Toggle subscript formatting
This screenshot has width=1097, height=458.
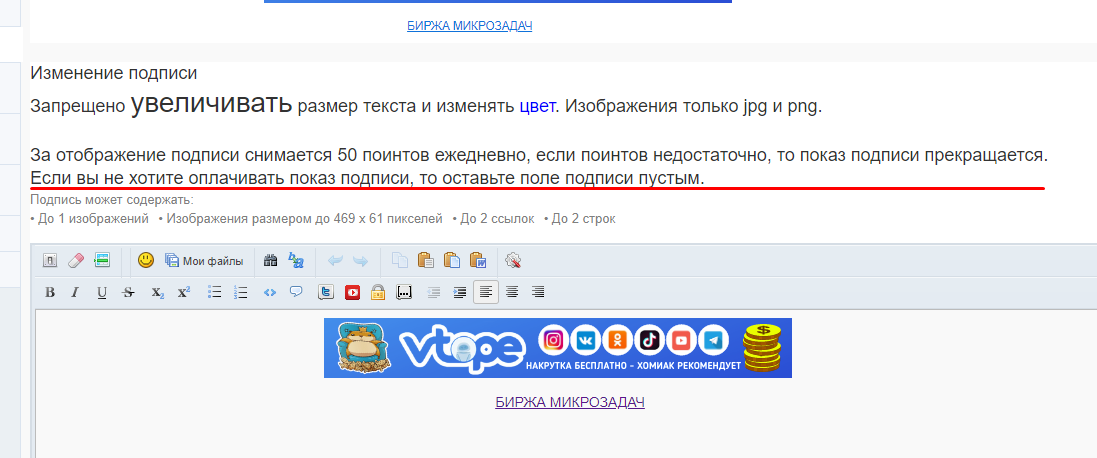[x=157, y=292]
